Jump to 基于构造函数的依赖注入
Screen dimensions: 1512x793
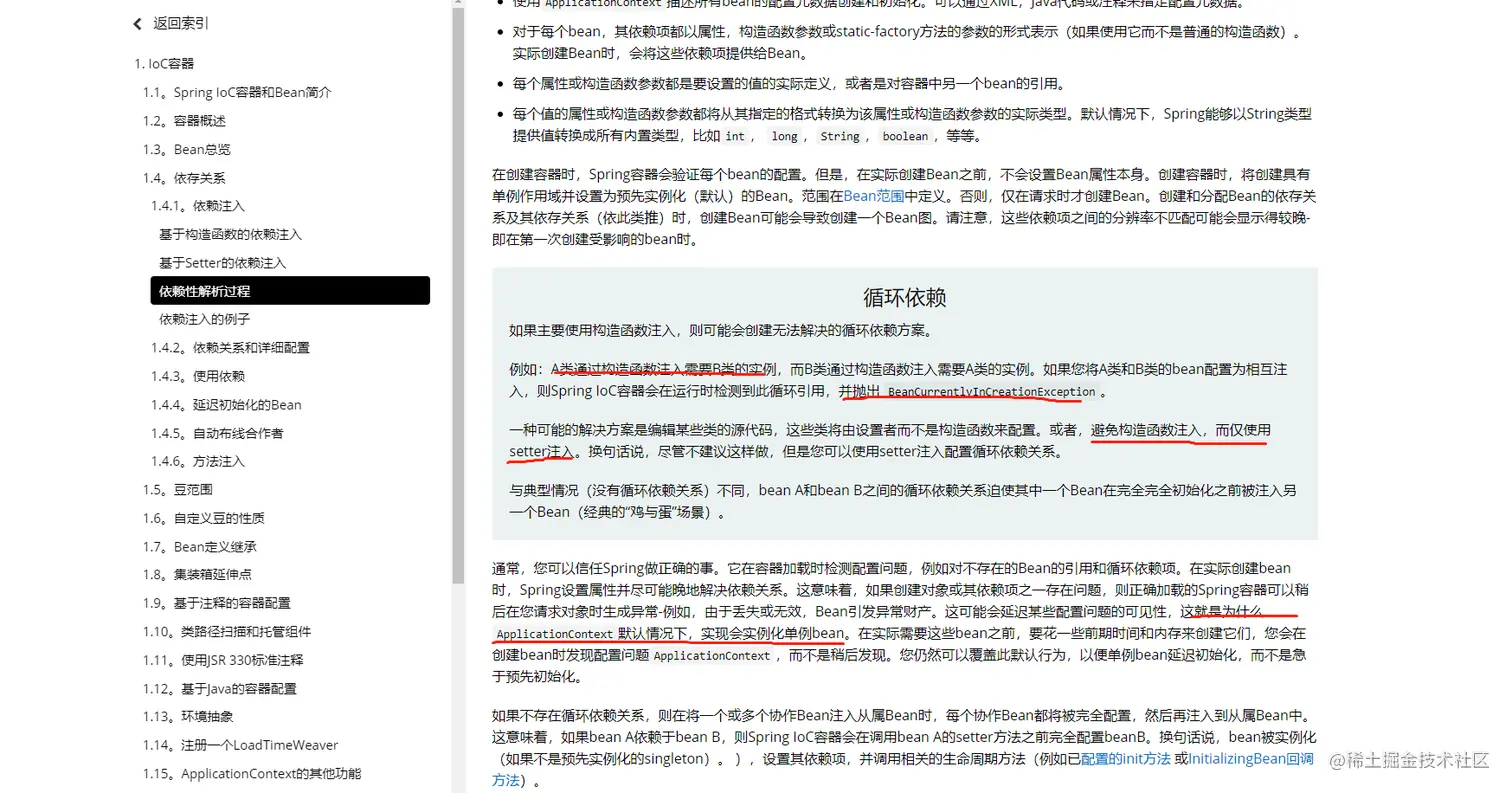pyautogui.click(x=230, y=235)
